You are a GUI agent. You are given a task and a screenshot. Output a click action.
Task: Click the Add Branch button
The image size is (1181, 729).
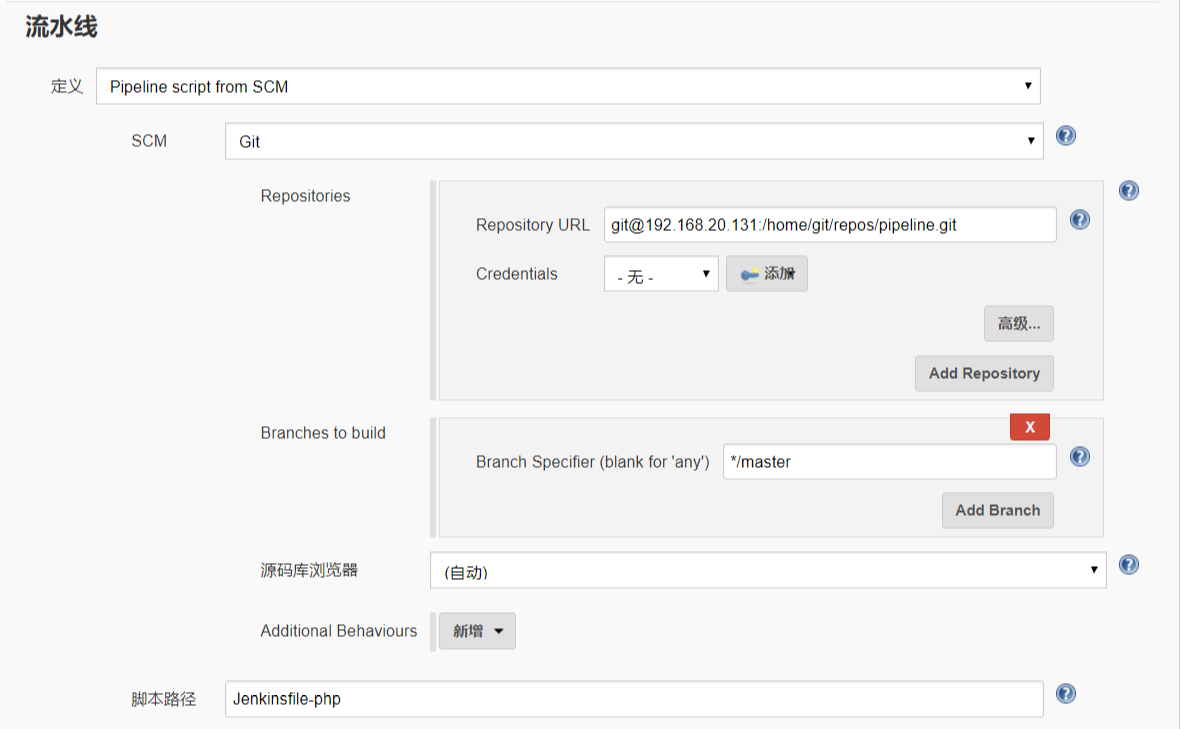pos(997,510)
